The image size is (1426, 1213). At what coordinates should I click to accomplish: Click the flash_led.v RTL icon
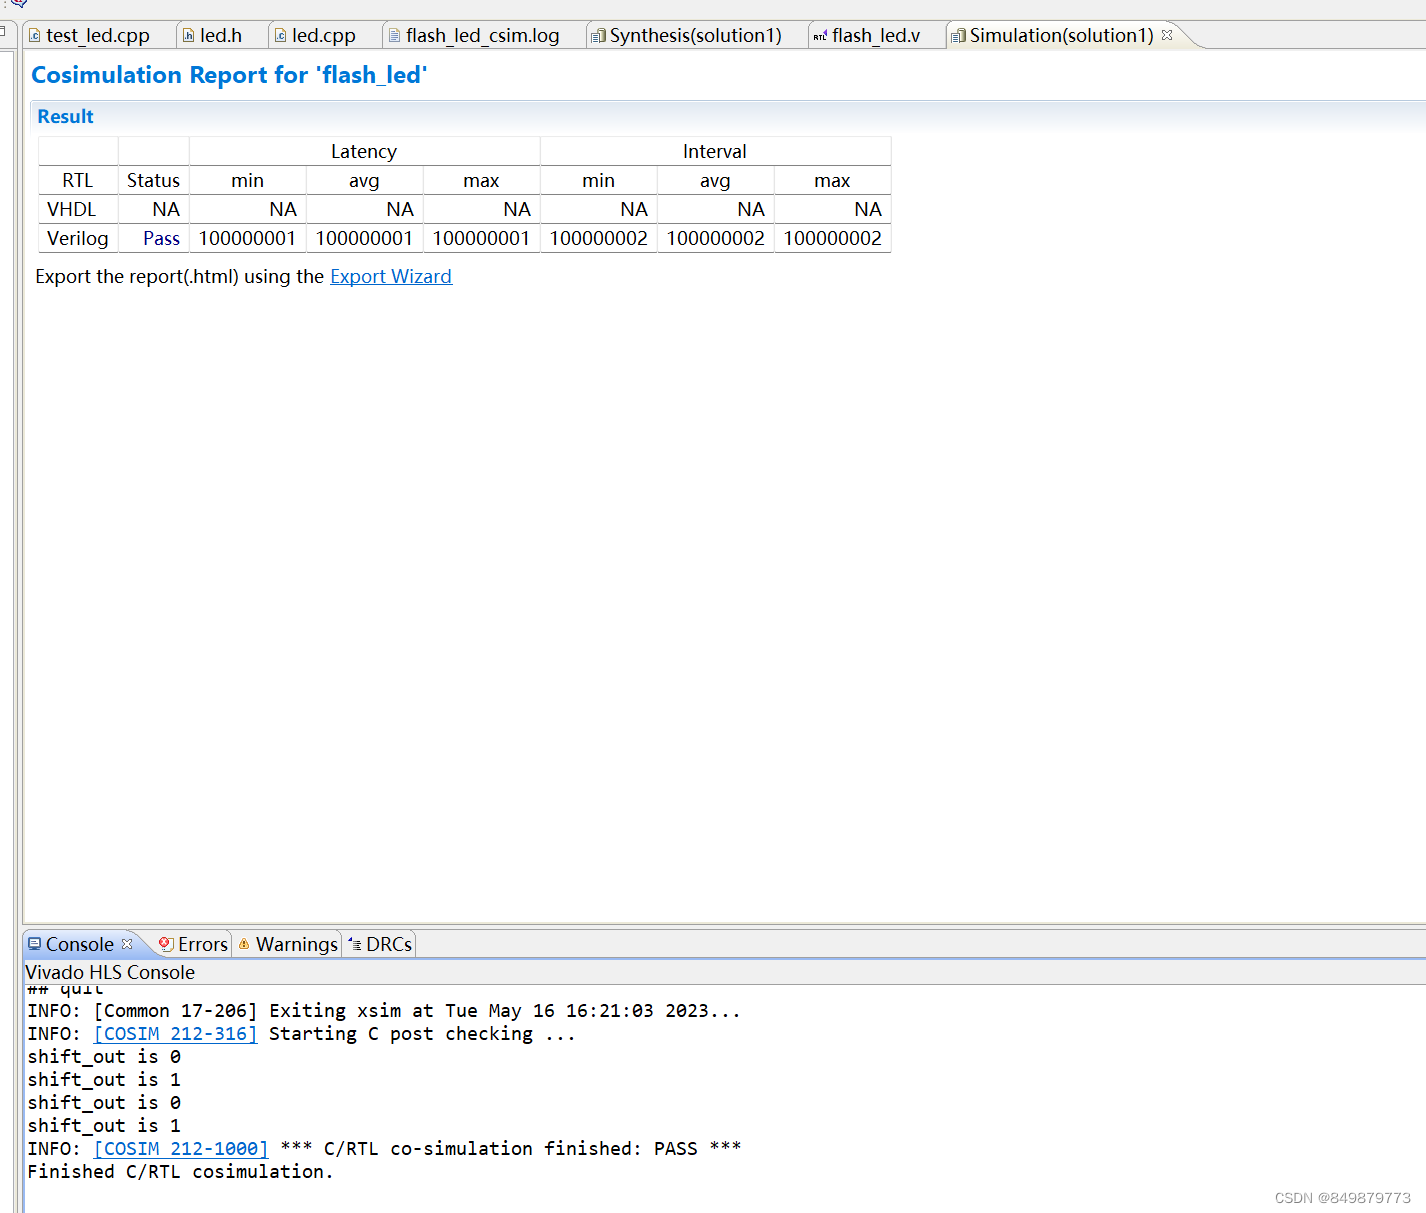(x=820, y=36)
